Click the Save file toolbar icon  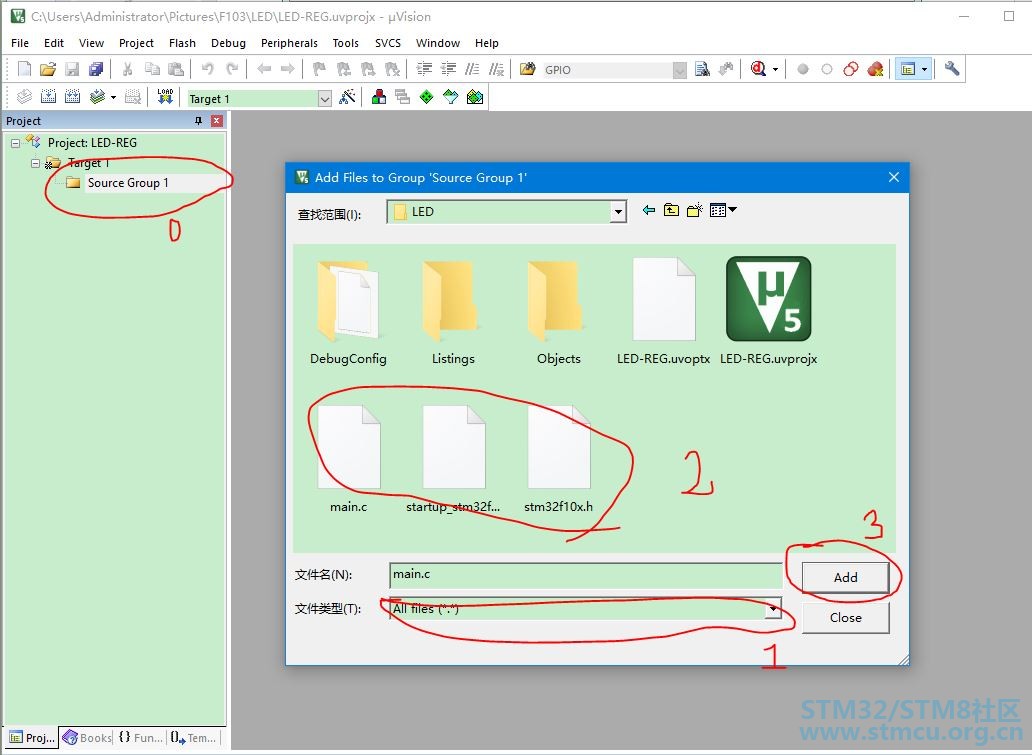72,68
